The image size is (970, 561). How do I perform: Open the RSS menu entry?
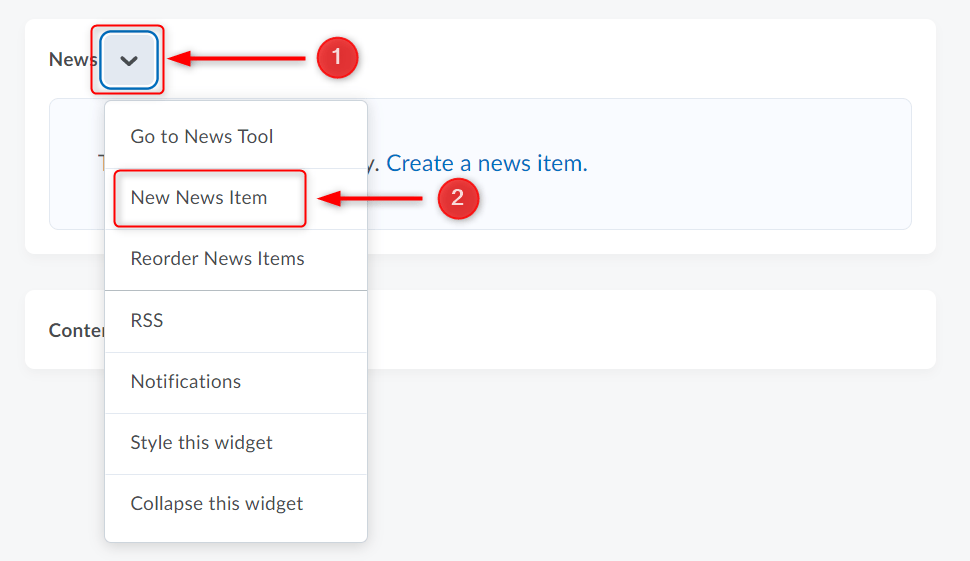tap(146, 321)
